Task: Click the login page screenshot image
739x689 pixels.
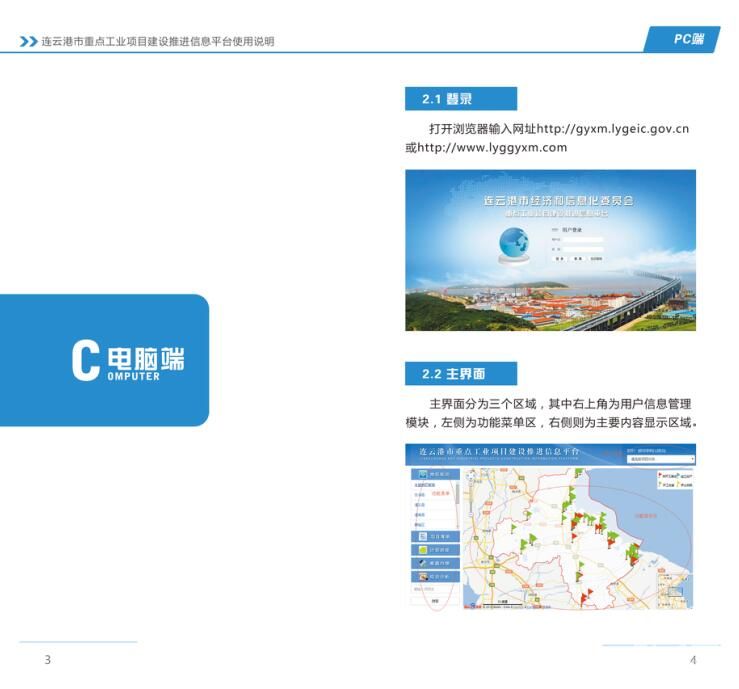Action: [x=550, y=250]
